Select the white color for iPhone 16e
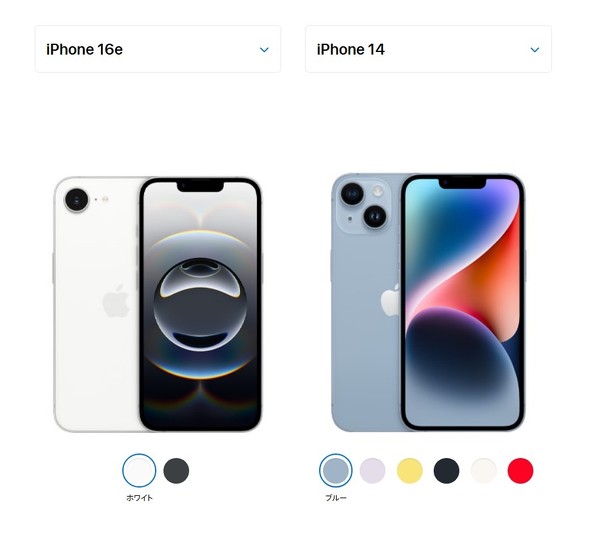Viewport: 590px width, 546px height. (139, 470)
